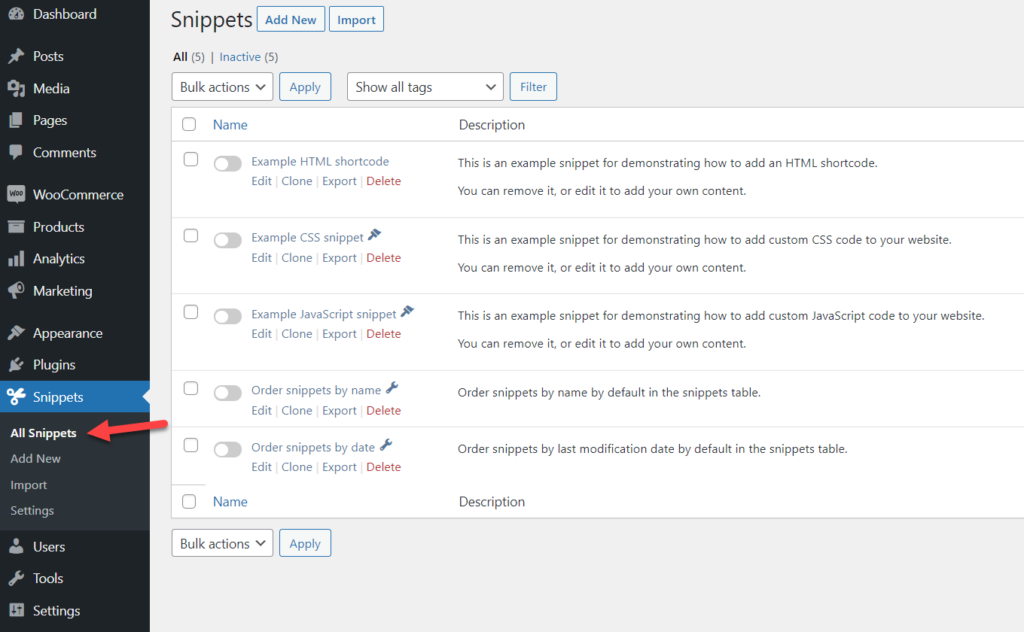The width and height of the screenshot is (1024, 632).
Task: Export the Example JavaScript snippet
Action: pyautogui.click(x=340, y=334)
